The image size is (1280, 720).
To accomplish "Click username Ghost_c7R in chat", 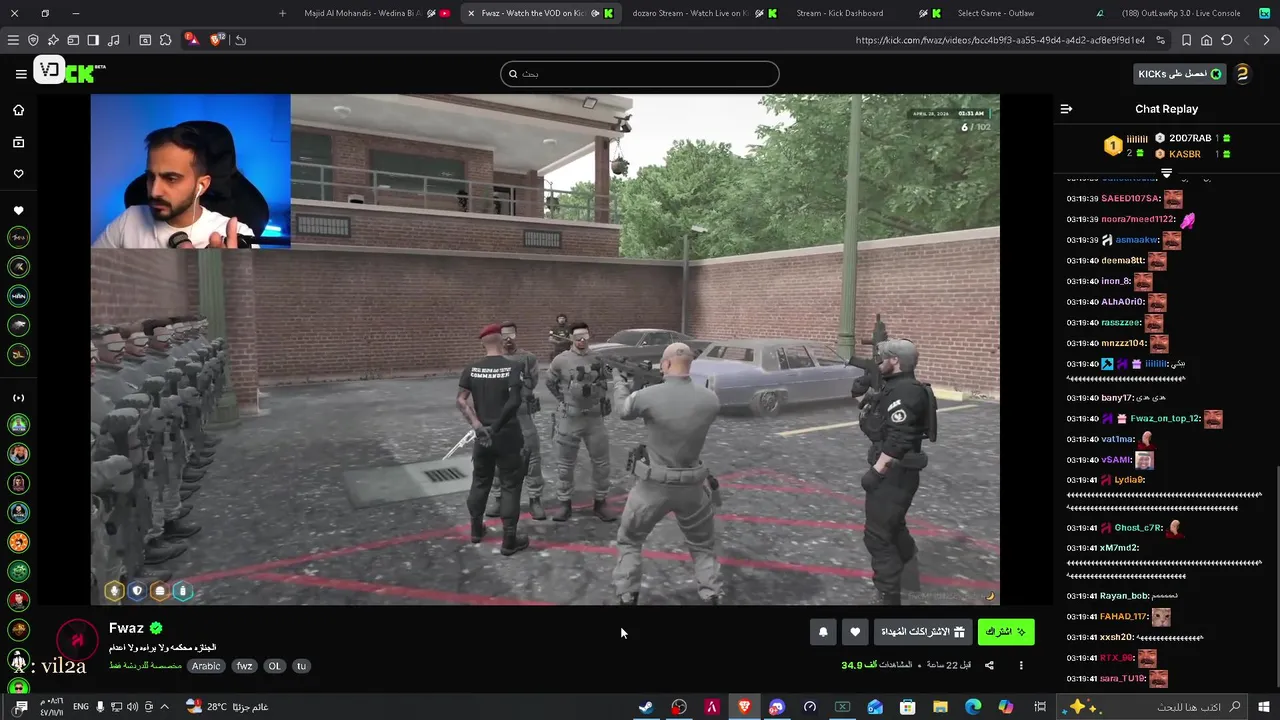I will click(x=1138, y=528).
